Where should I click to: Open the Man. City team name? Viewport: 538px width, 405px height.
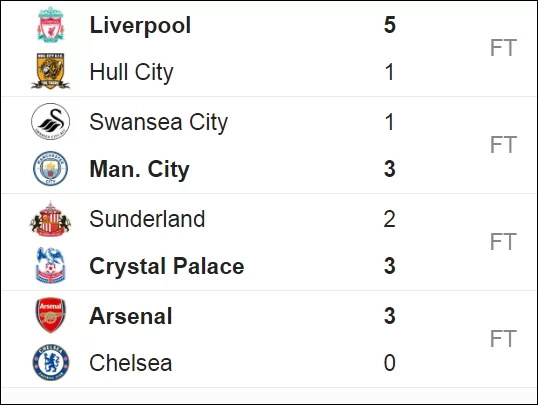[139, 170]
